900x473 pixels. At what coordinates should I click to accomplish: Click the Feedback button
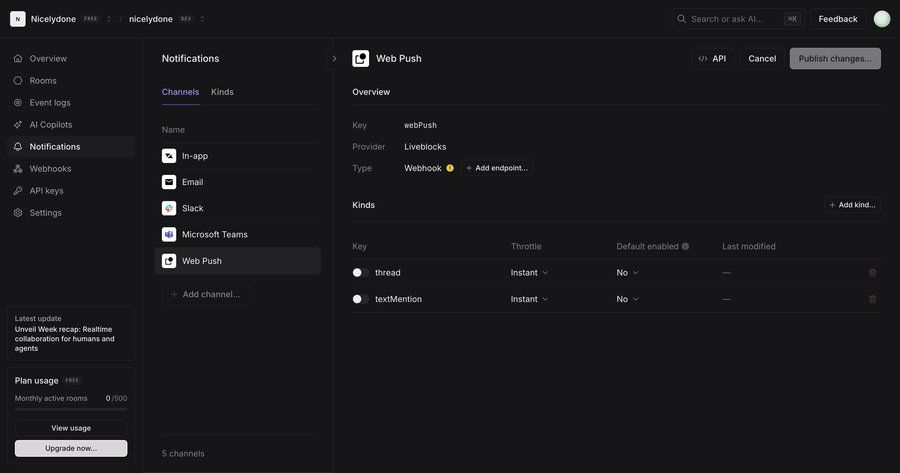[837, 19]
